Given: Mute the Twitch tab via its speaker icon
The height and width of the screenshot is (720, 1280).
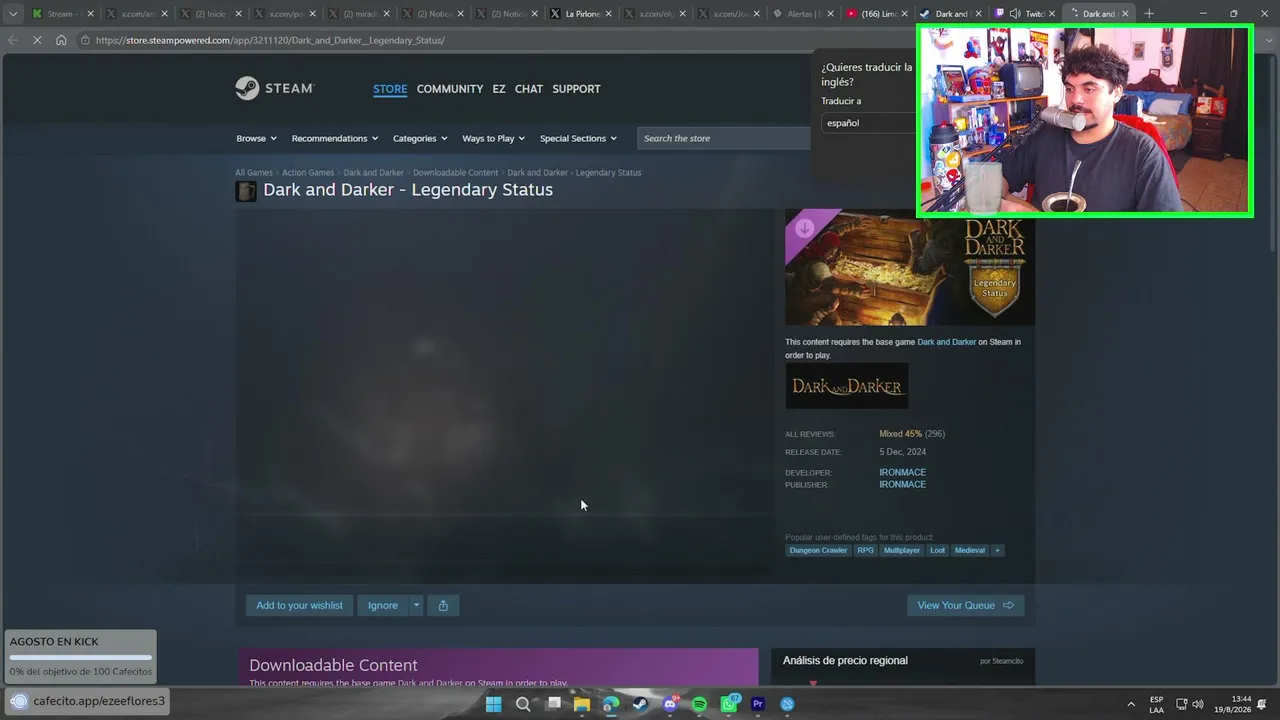Looking at the screenshot, I should point(1015,14).
